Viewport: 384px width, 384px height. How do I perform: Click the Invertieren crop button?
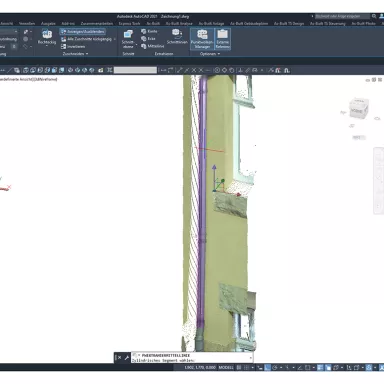click(x=73, y=46)
